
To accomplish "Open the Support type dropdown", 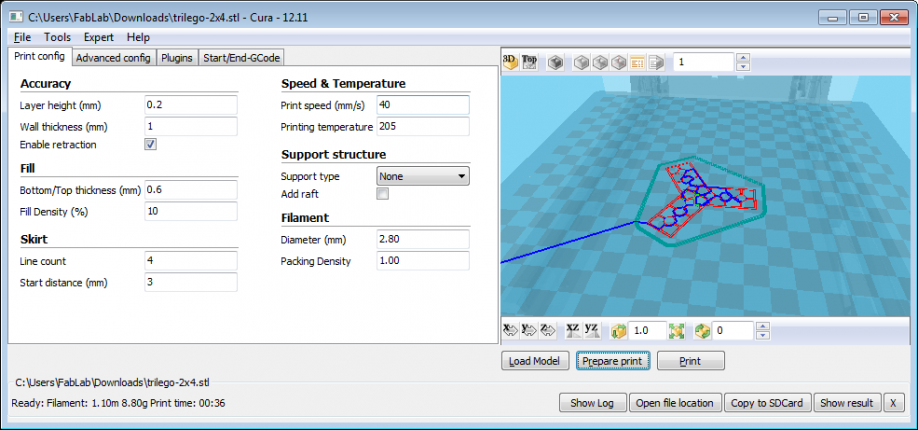I will 423,176.
